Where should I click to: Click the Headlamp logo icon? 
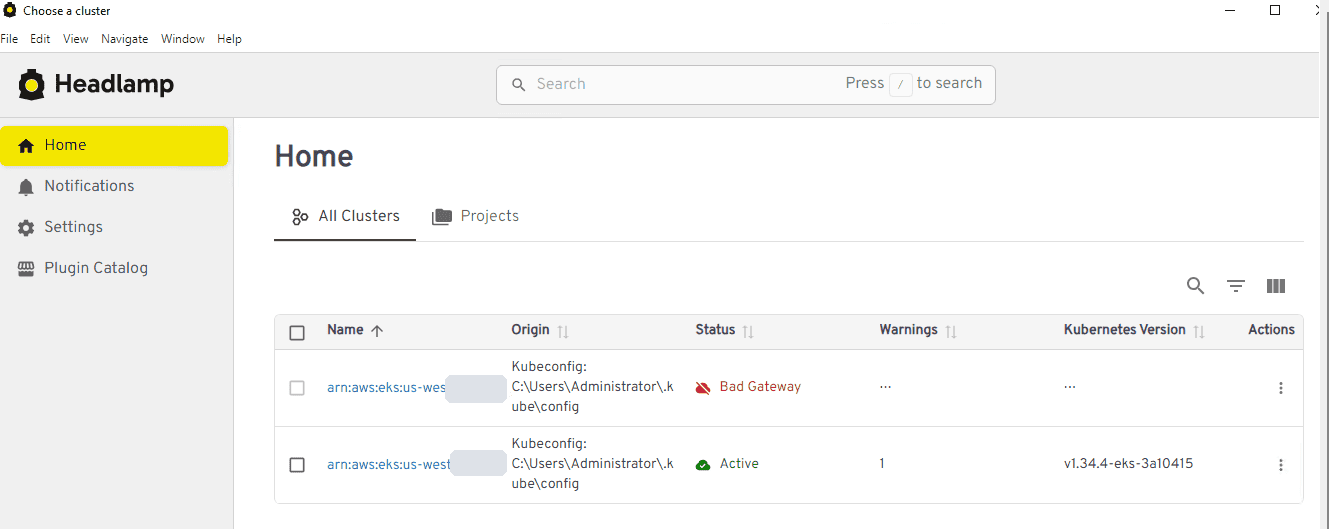pos(32,85)
